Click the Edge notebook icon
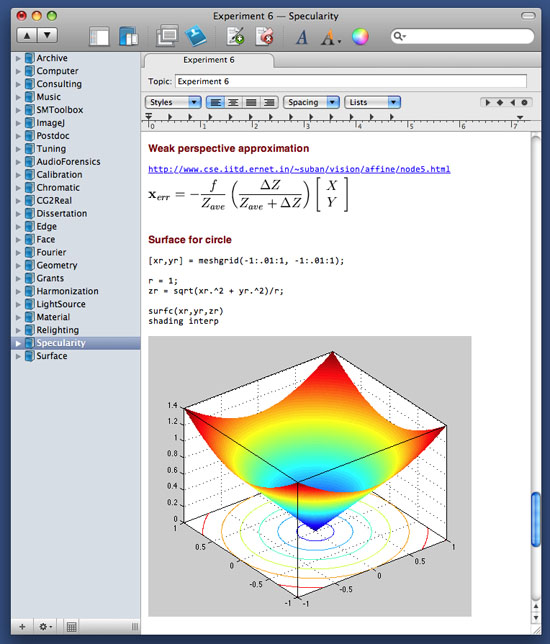Screen dimensions: 550x644 (x=30, y=226)
